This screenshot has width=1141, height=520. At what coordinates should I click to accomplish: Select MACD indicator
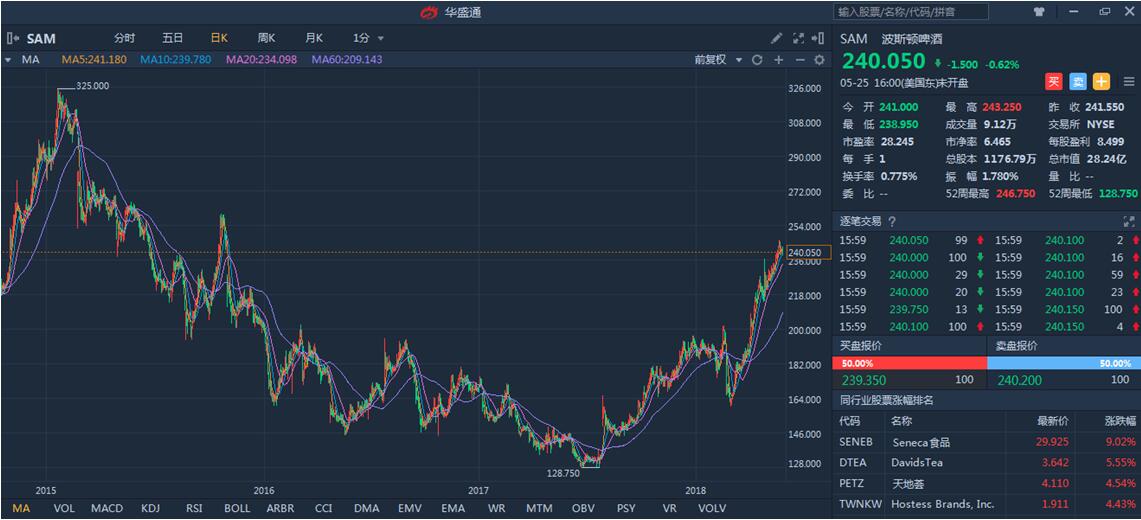(x=107, y=508)
